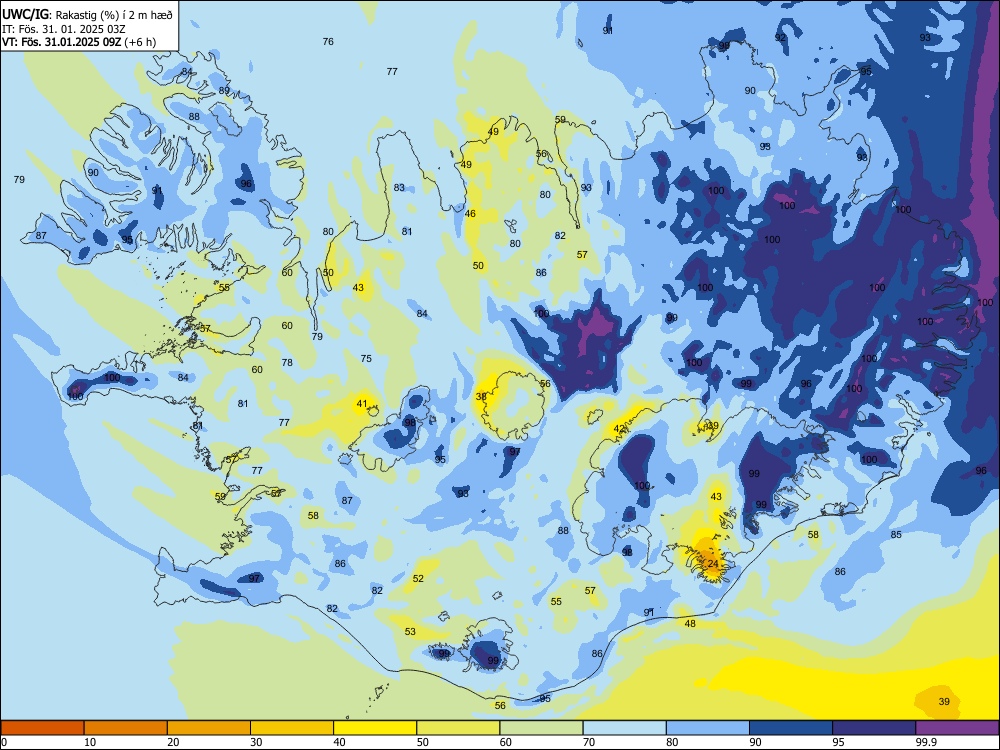Click the '24' humidity value on the map

pos(713,564)
